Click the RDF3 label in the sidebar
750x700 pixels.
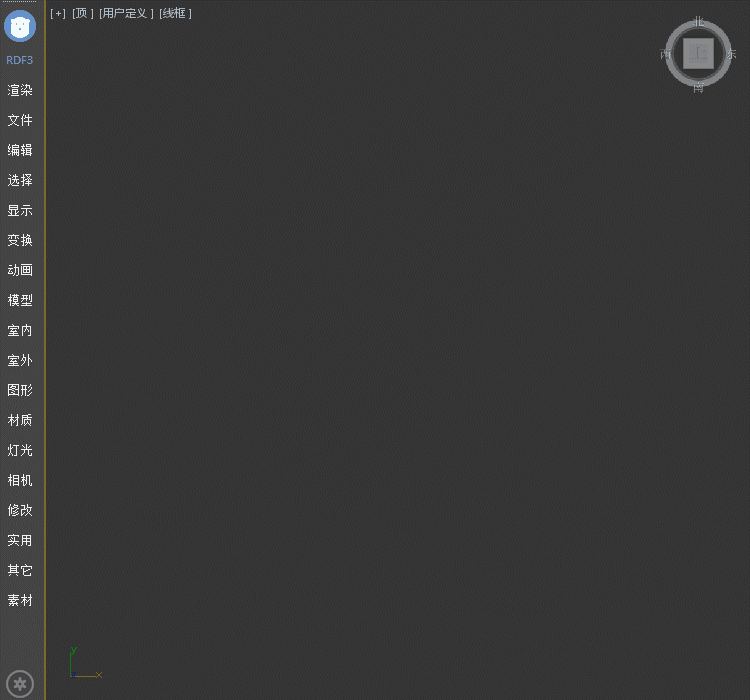pos(20,60)
